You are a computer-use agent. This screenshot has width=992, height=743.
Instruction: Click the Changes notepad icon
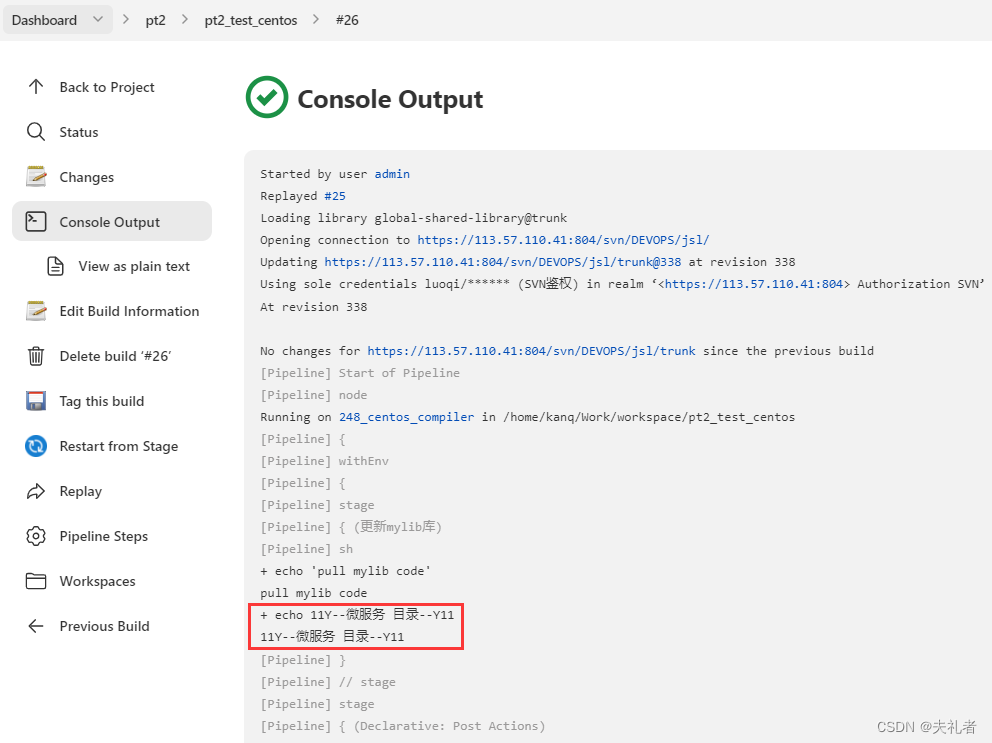point(36,177)
